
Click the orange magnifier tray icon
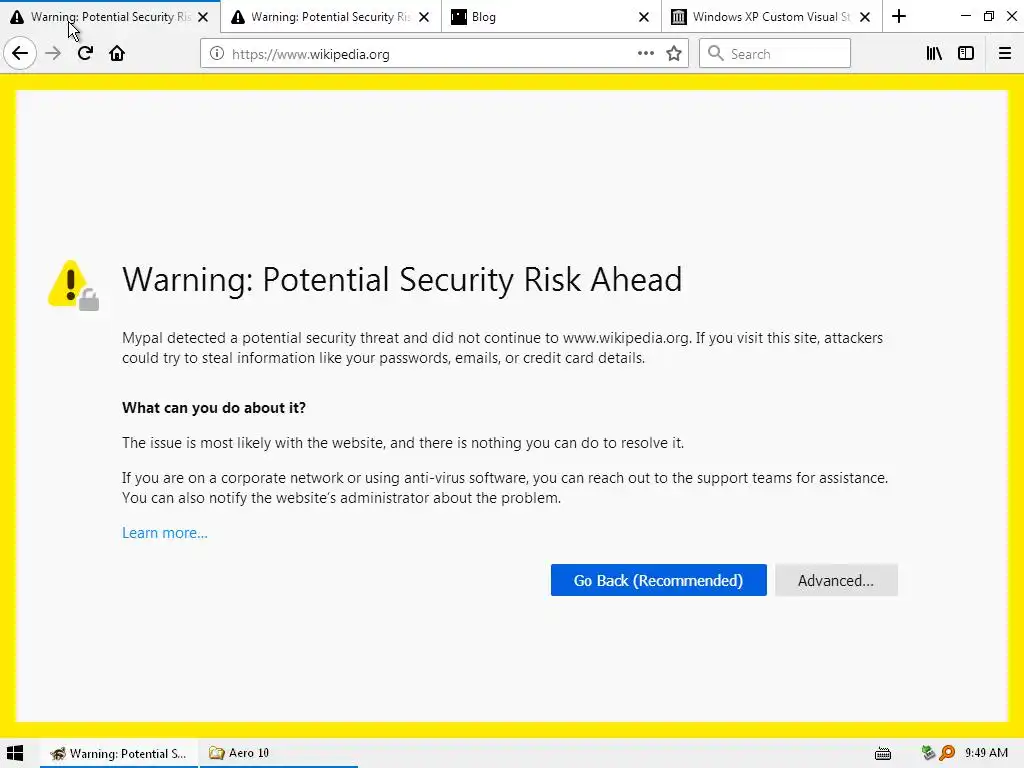click(946, 753)
